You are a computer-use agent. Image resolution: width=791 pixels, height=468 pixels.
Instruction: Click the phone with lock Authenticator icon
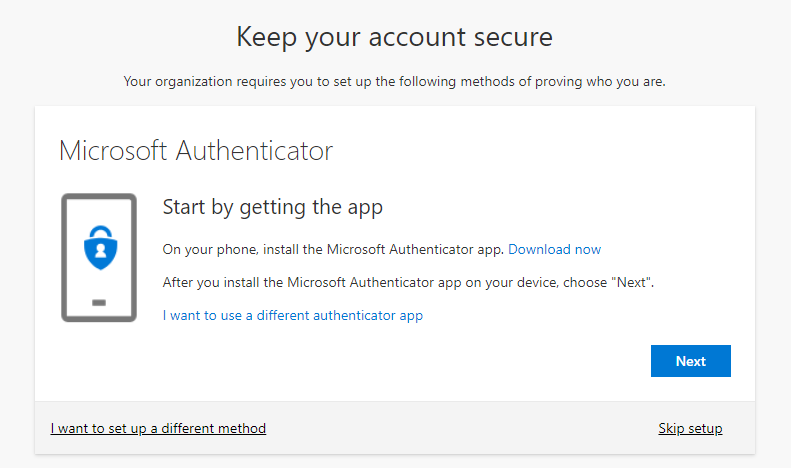coord(99,257)
